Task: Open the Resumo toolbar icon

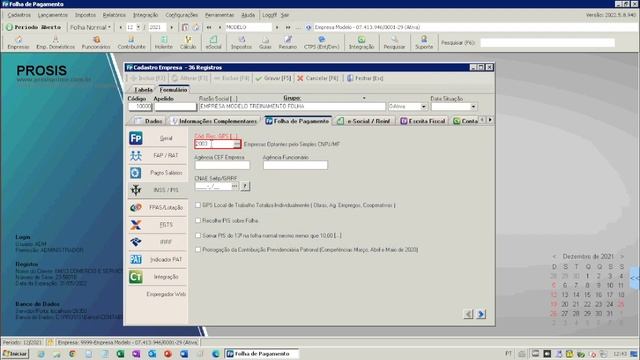Action: coord(288,42)
